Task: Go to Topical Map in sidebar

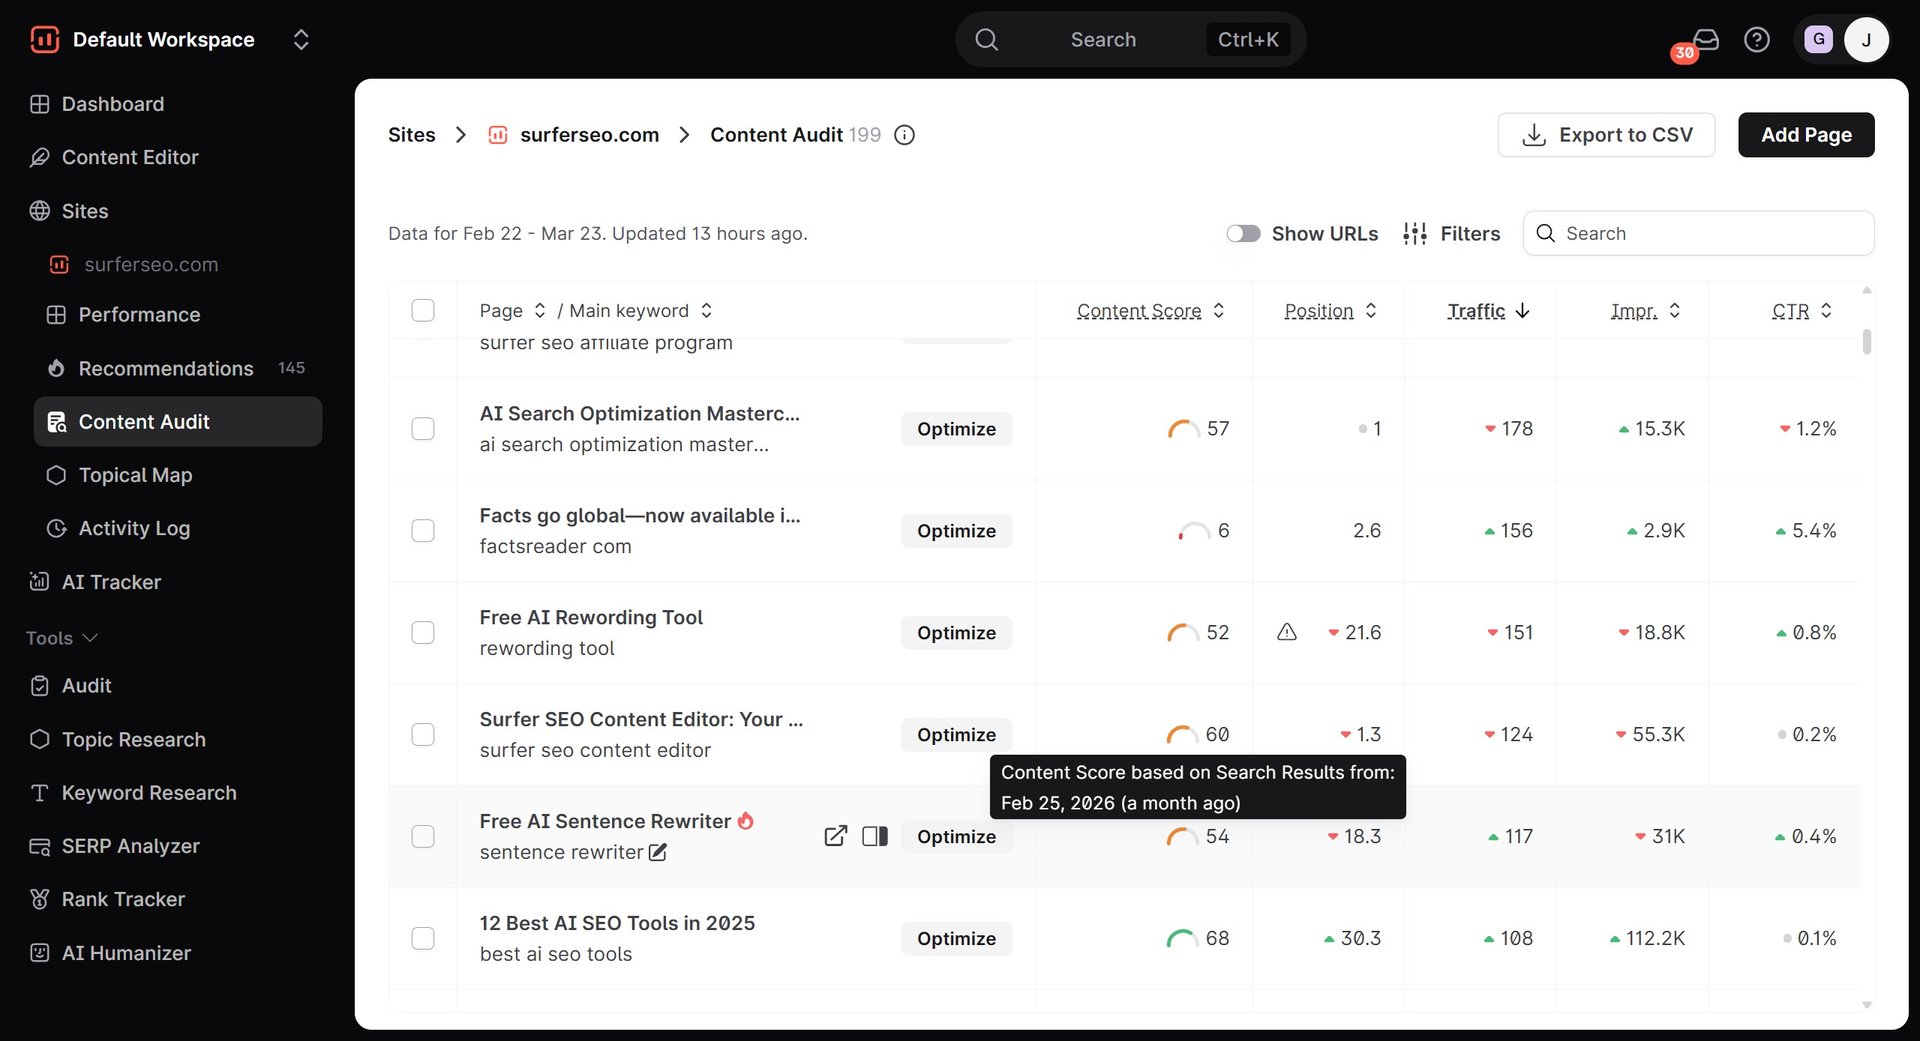Action: click(135, 475)
